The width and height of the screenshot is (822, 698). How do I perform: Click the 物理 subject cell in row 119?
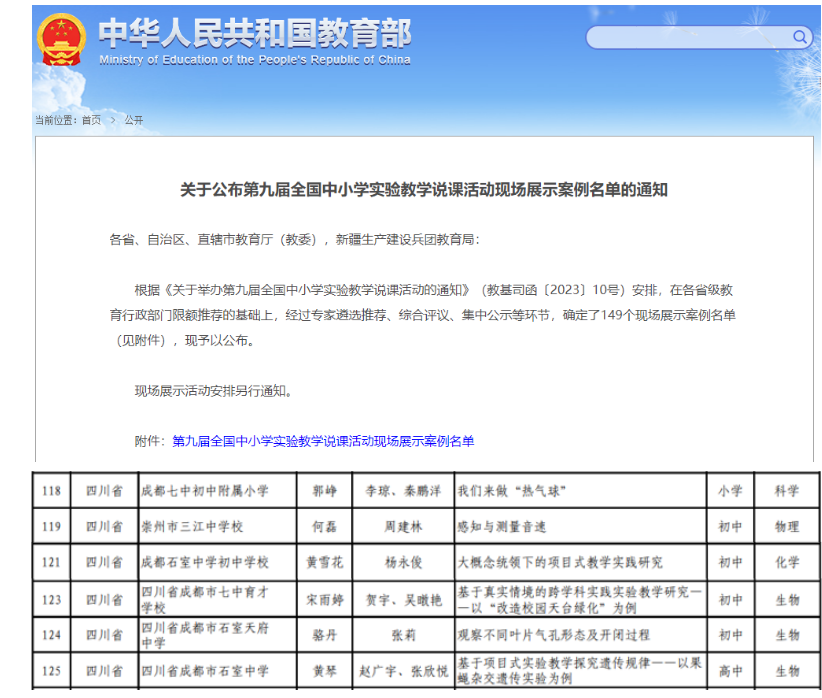coord(787,526)
